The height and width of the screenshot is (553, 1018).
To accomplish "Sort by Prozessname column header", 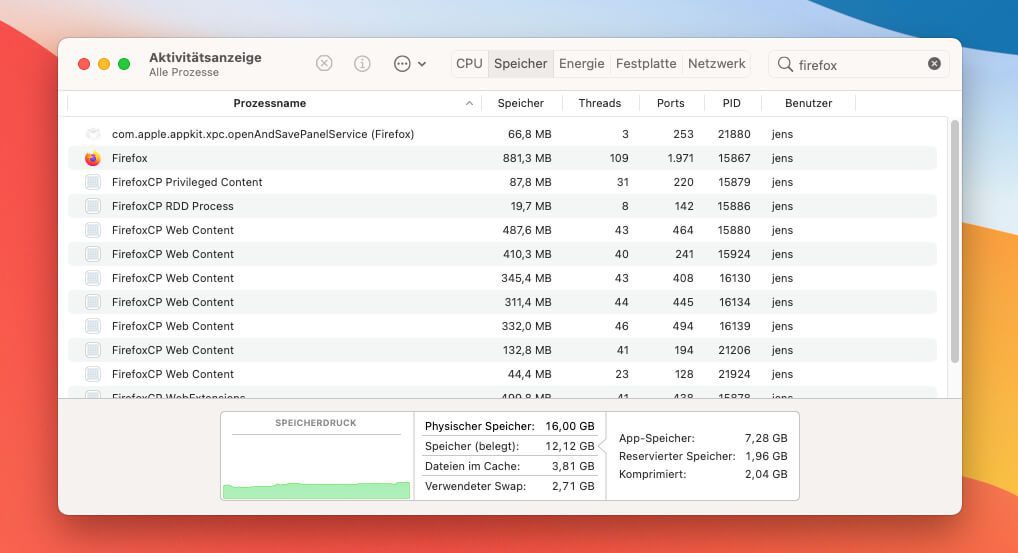I will 269,103.
